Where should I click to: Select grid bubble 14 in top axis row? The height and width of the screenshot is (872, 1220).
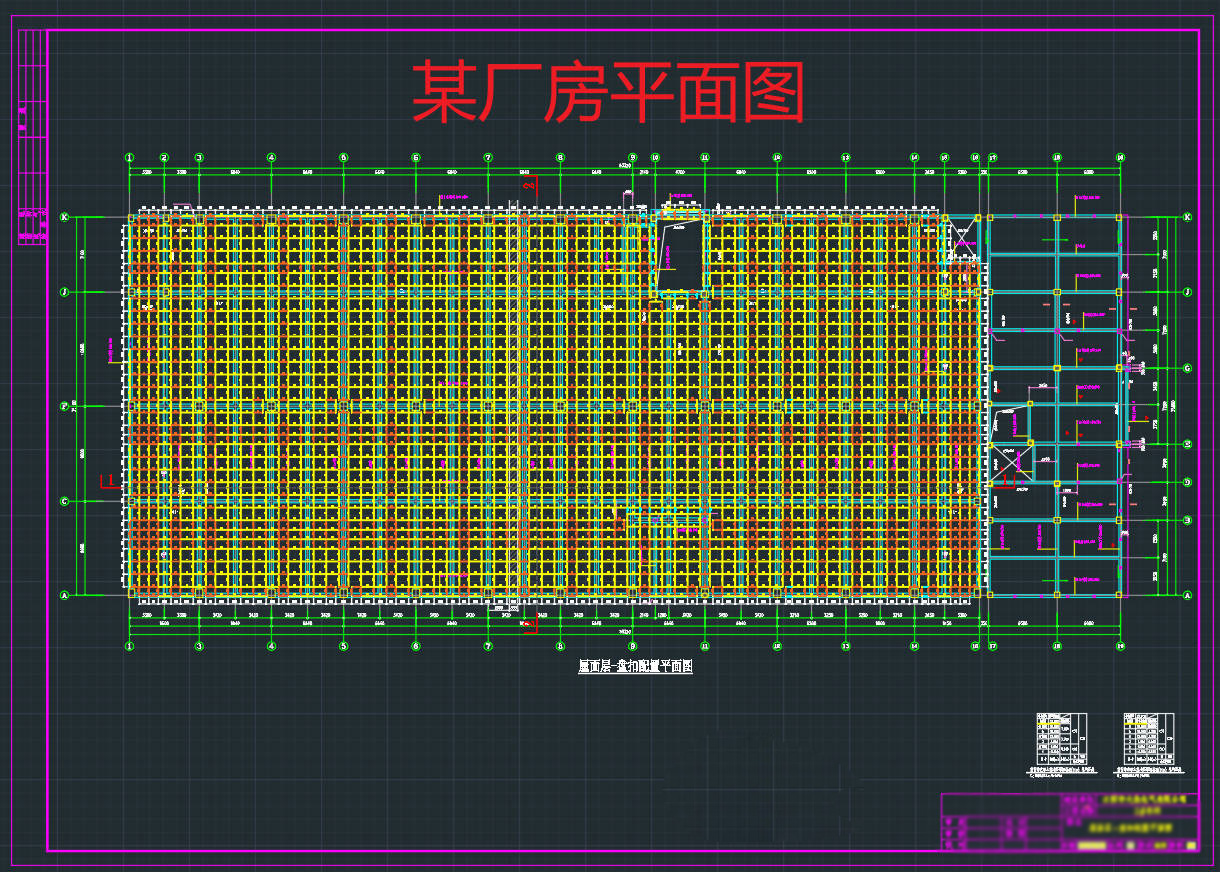(x=914, y=157)
